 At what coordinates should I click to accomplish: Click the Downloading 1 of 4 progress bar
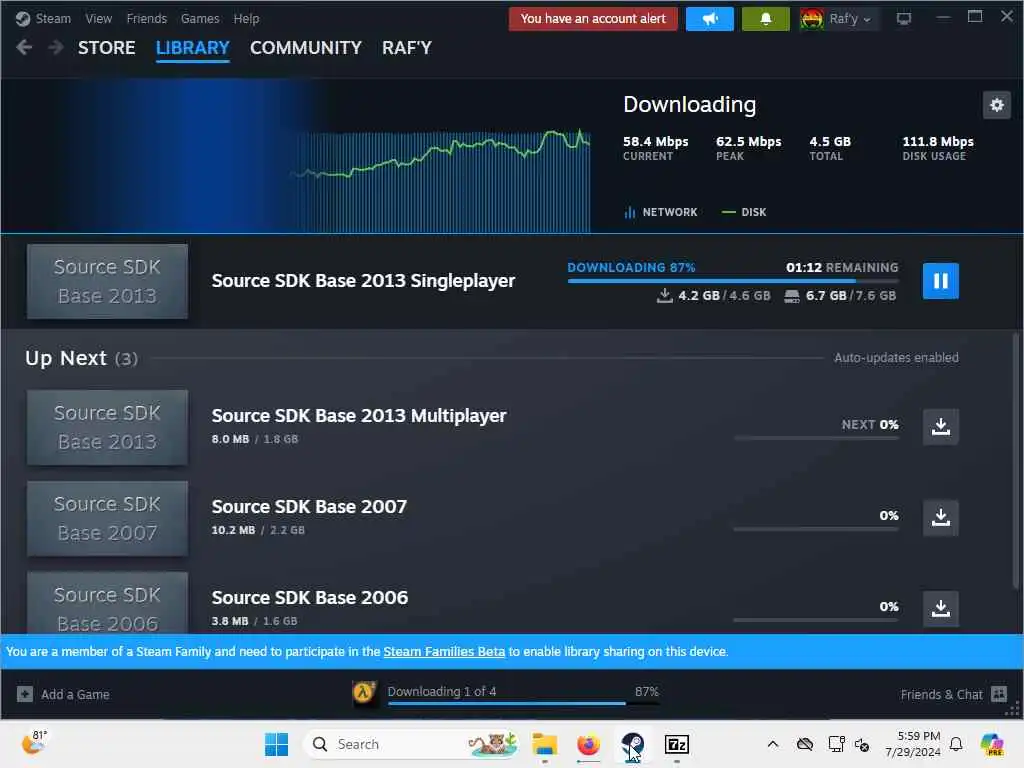[523, 703]
